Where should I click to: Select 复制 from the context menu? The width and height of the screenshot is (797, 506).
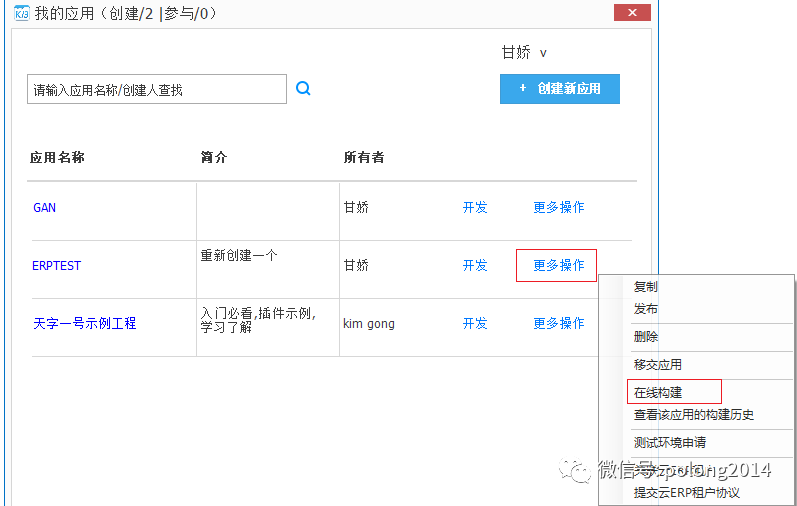tap(646, 286)
